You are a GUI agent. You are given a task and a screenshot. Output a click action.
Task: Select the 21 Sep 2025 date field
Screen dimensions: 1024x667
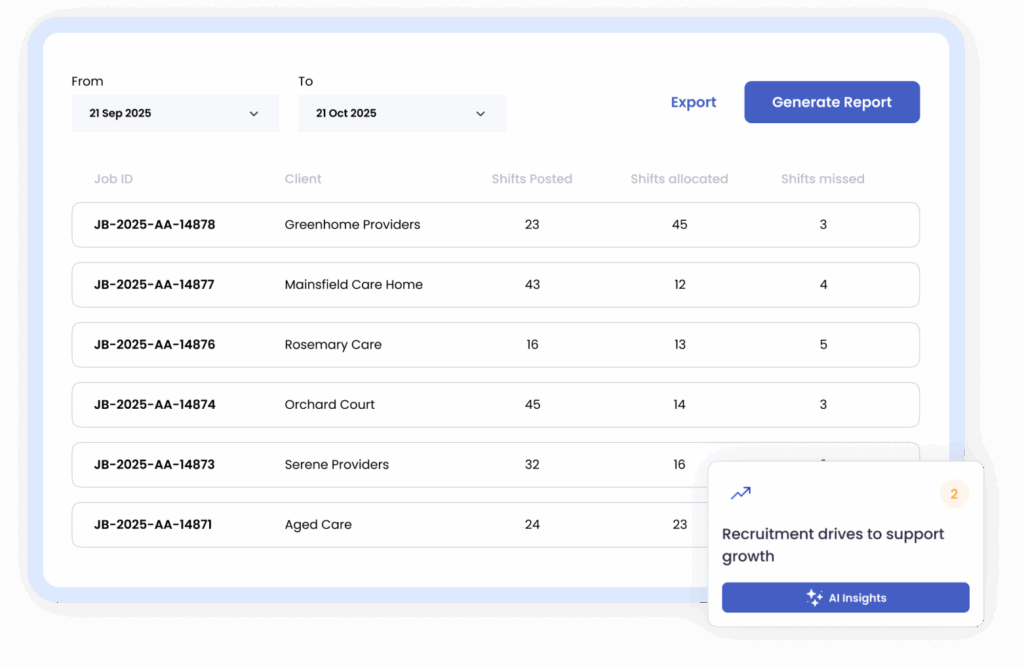(x=160, y=114)
